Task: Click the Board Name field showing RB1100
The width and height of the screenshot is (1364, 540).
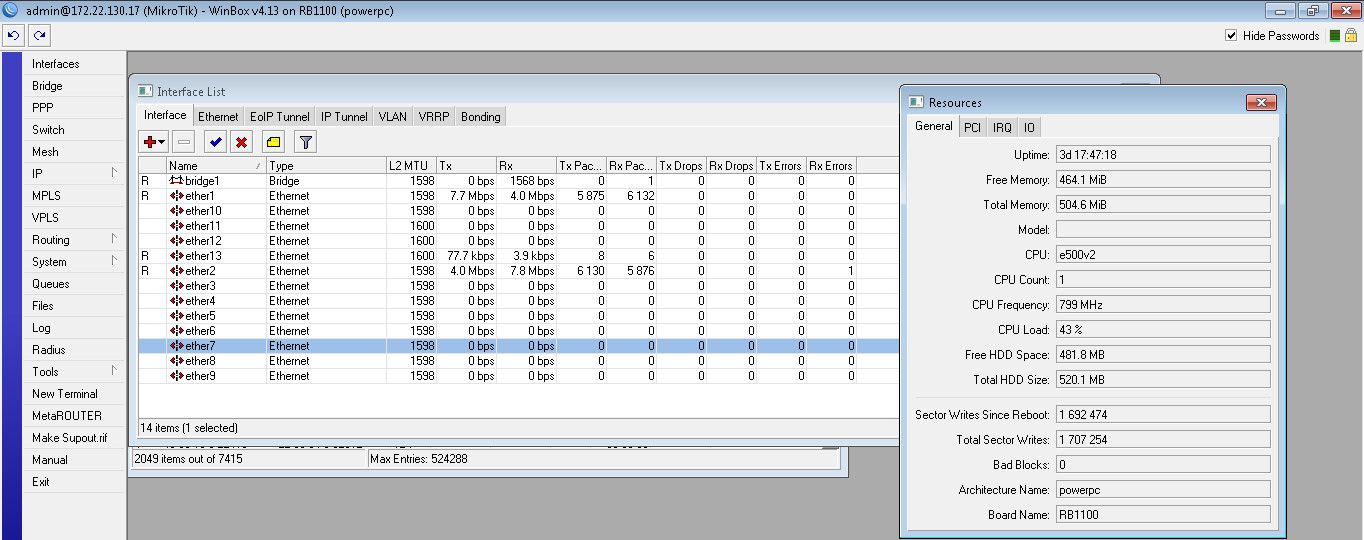Action: tap(1162, 515)
